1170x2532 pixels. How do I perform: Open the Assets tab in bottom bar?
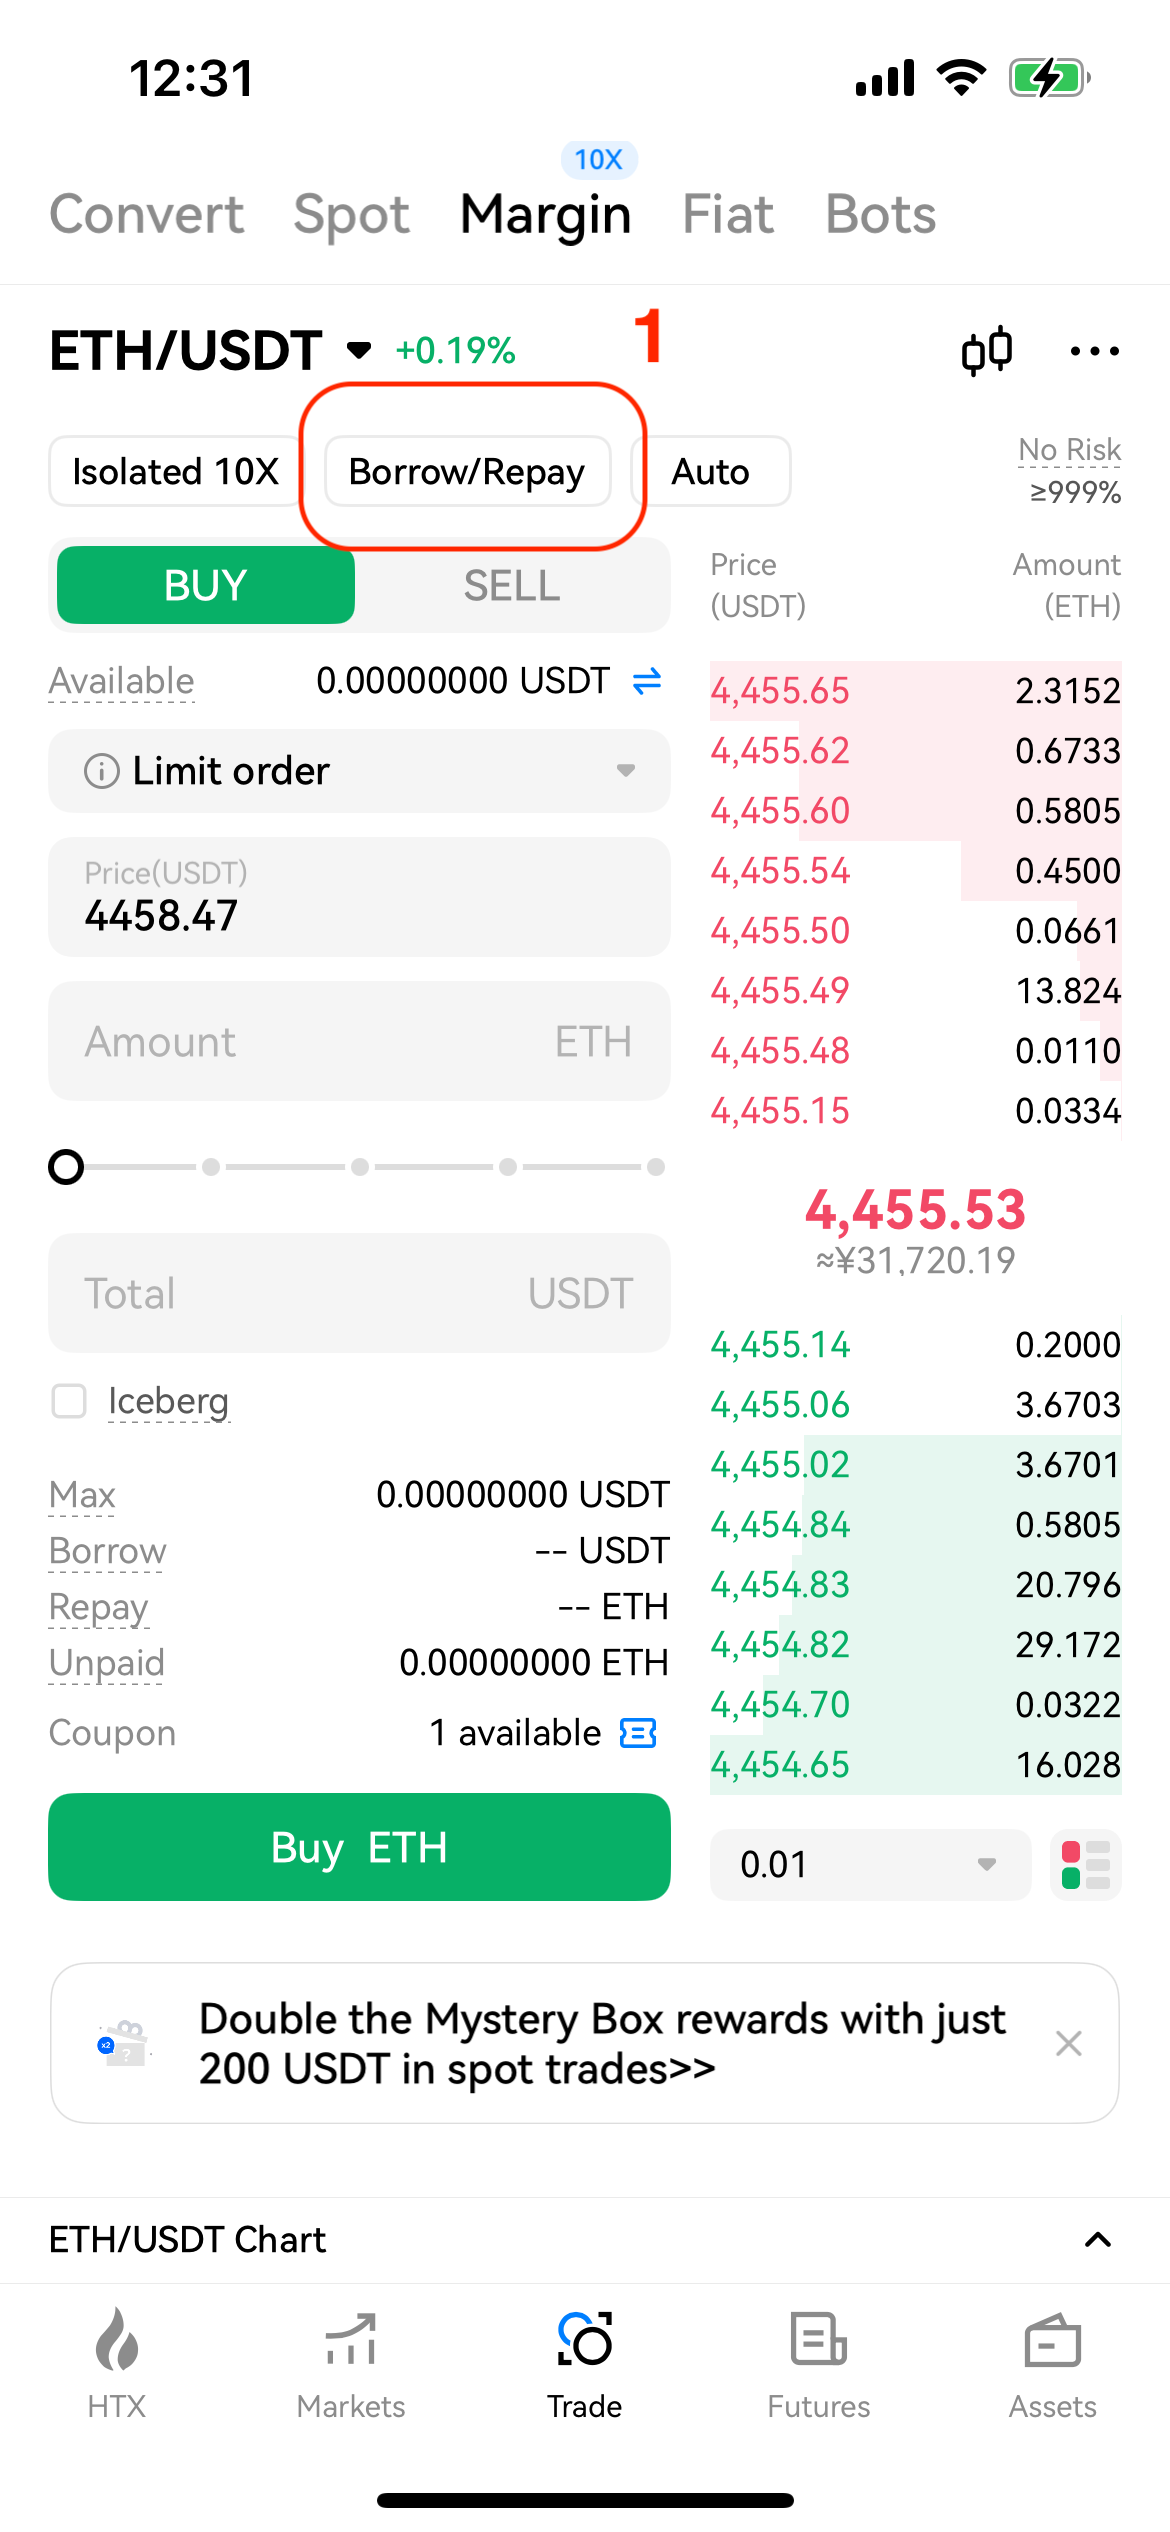click(x=1052, y=2364)
